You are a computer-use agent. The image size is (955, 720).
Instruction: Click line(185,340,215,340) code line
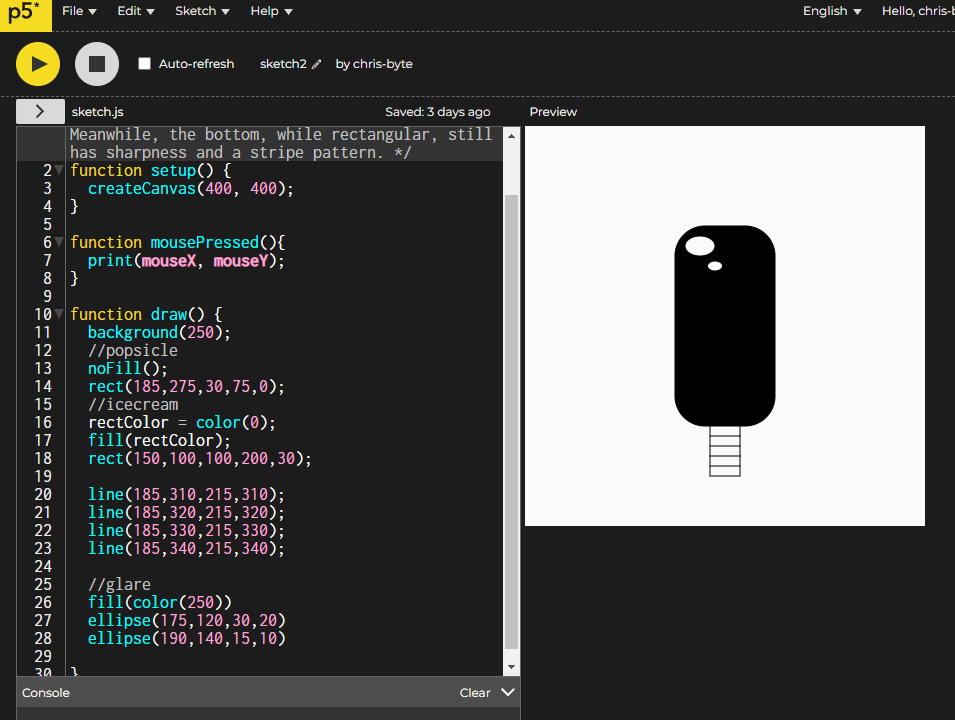point(186,548)
